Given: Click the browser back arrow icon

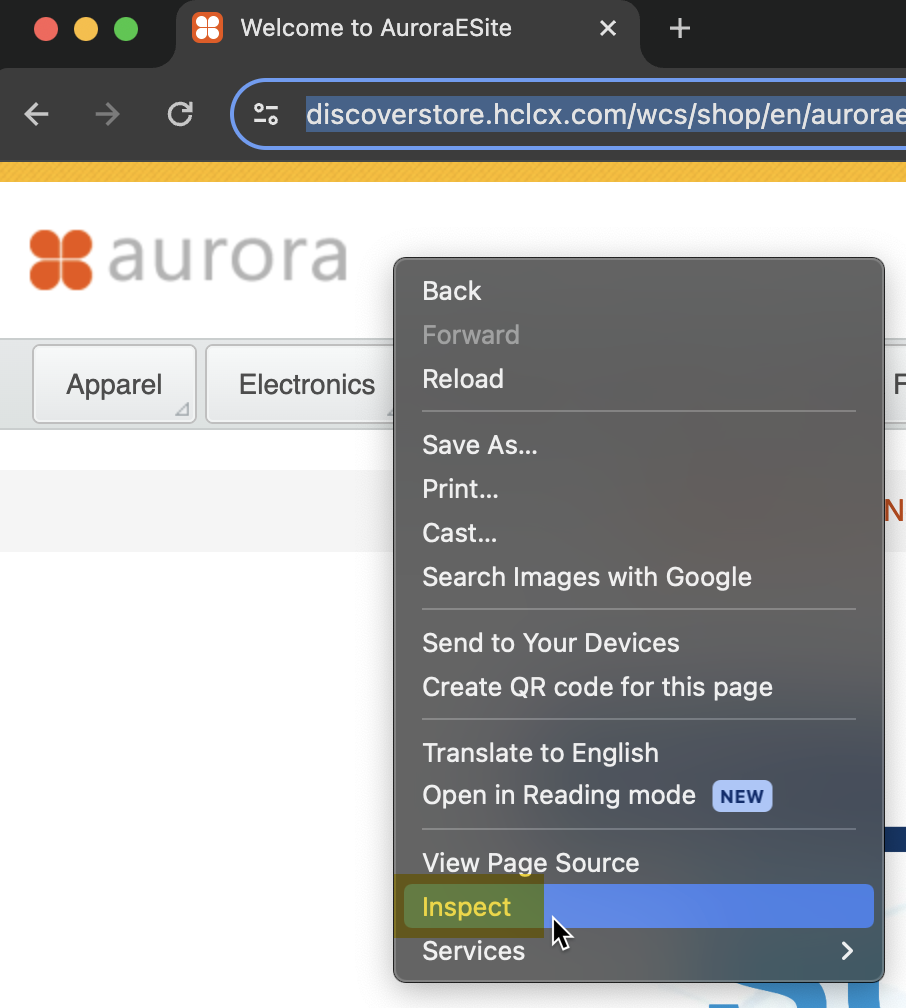Looking at the screenshot, I should tap(37, 115).
